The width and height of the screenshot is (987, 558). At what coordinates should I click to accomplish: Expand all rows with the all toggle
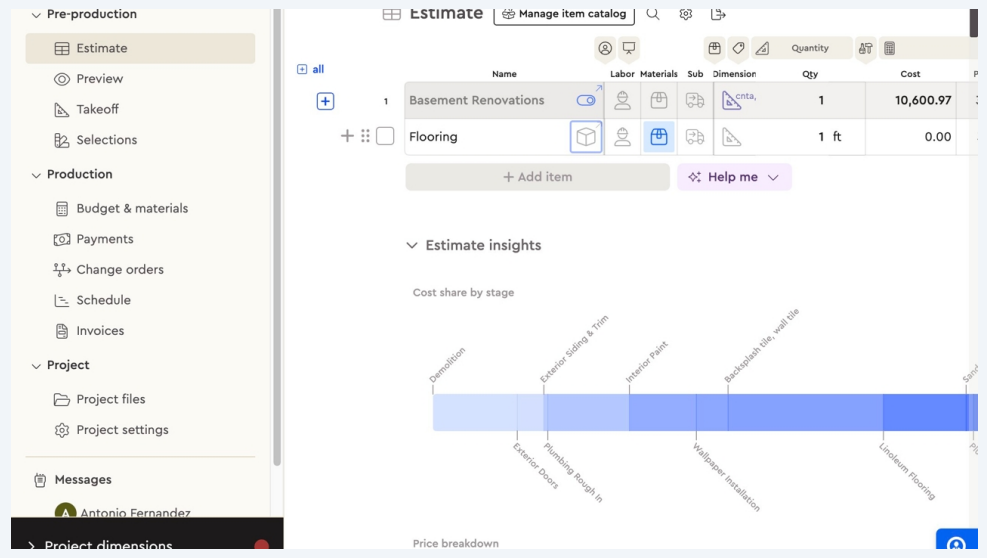click(x=311, y=69)
